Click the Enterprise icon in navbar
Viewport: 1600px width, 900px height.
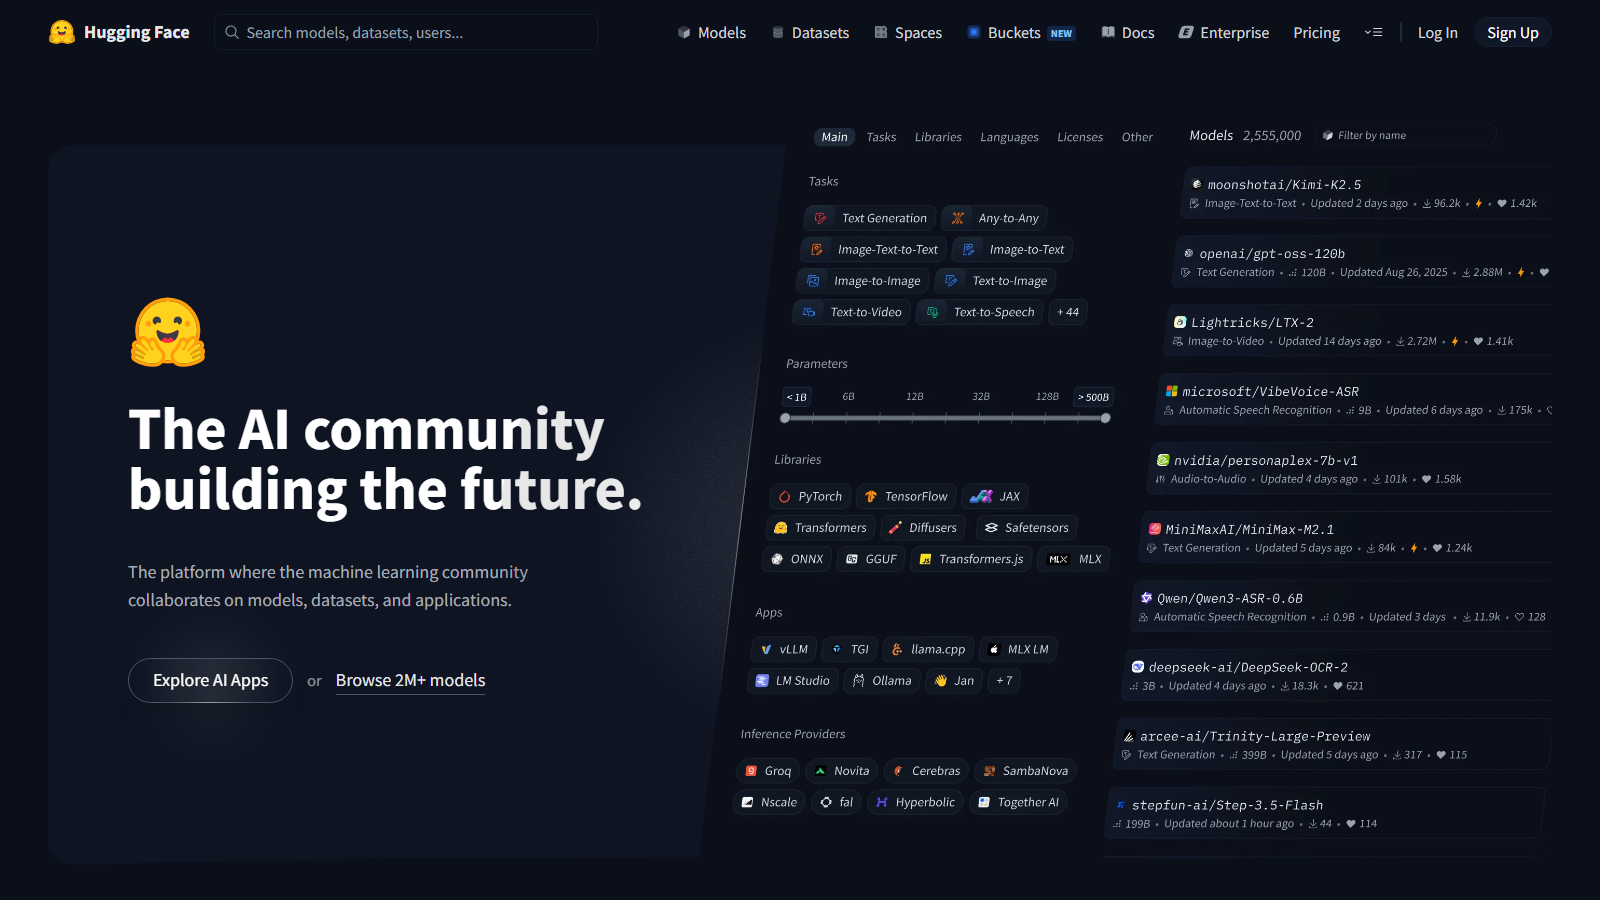tap(1186, 33)
